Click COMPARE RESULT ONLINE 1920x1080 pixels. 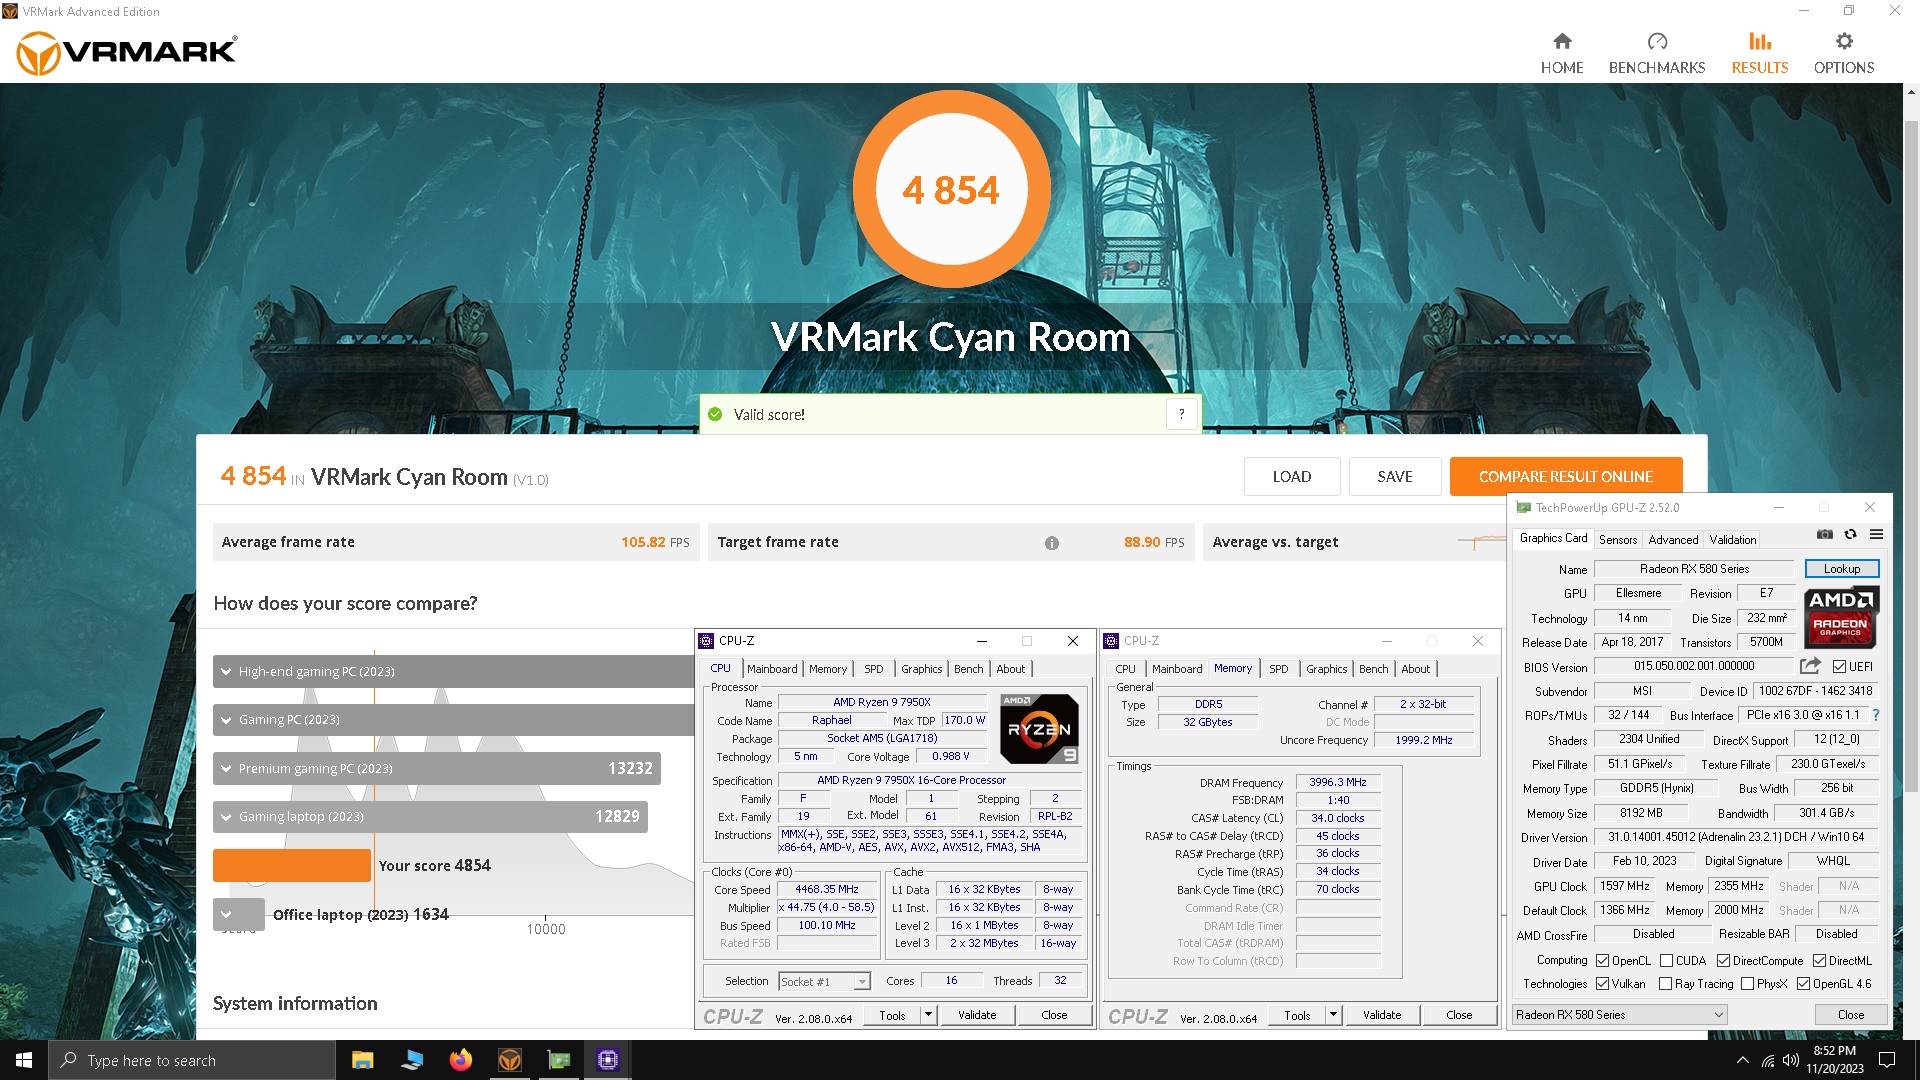point(1565,477)
